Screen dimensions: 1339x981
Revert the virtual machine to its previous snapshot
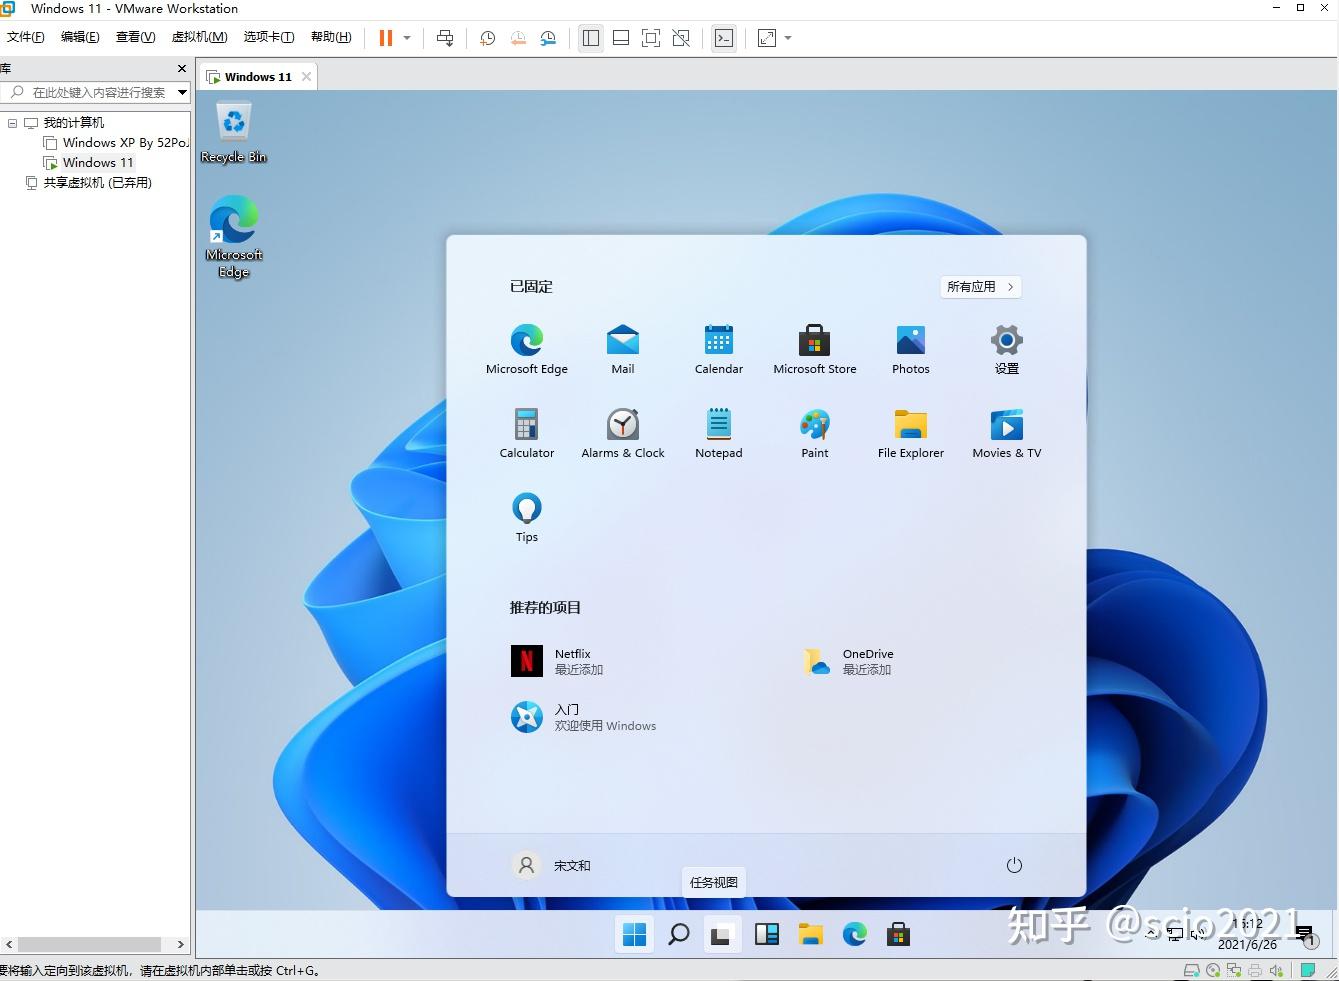pos(518,38)
